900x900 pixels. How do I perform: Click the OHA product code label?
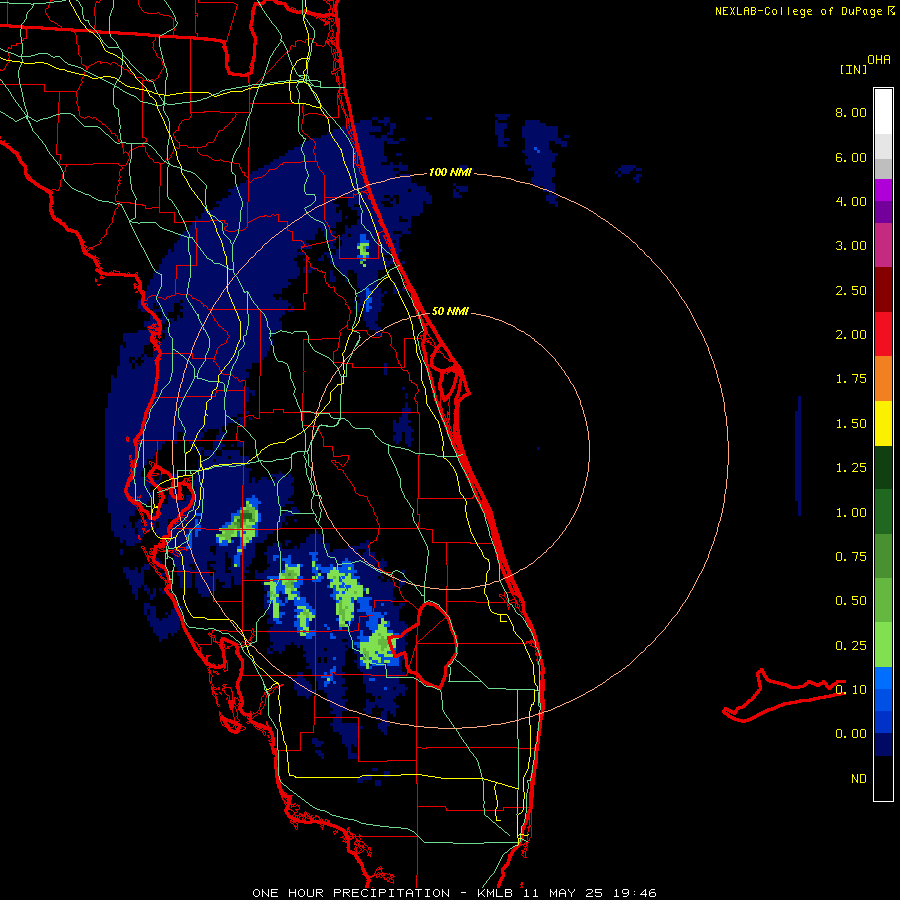point(879,60)
